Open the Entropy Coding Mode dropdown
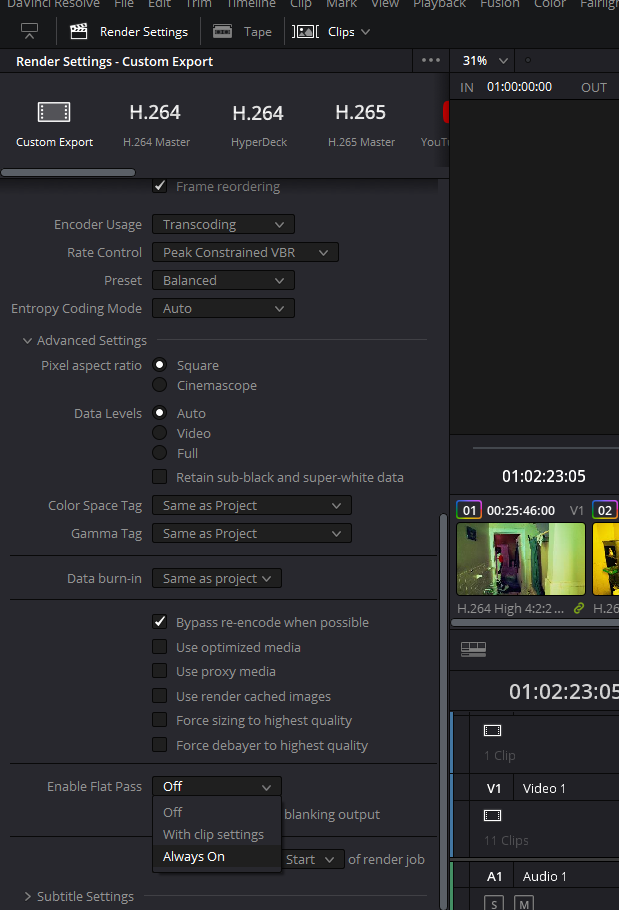 [x=223, y=308]
